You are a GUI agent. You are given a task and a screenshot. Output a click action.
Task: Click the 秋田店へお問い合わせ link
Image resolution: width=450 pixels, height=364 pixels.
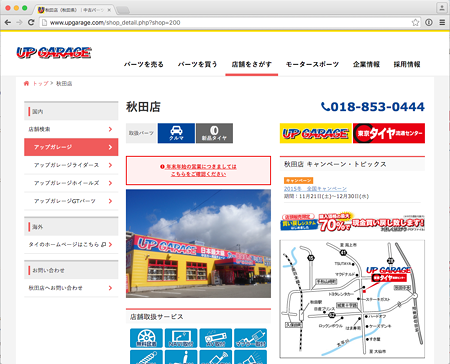pyautogui.click(x=55, y=288)
